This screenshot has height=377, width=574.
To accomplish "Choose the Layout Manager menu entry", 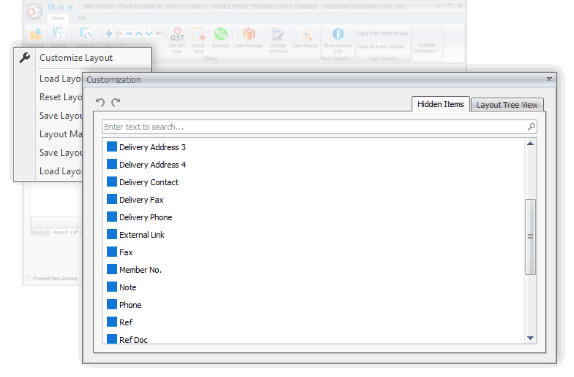I will pos(61,134).
